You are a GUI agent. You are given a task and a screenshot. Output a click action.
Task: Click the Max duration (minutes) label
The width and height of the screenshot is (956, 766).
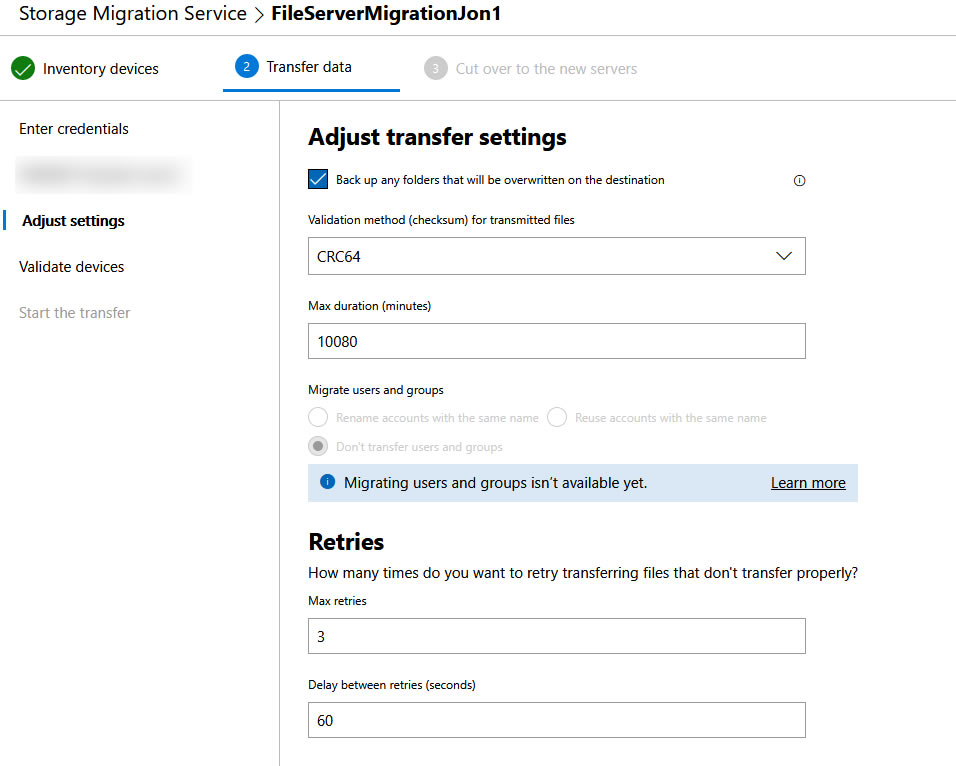(x=369, y=306)
